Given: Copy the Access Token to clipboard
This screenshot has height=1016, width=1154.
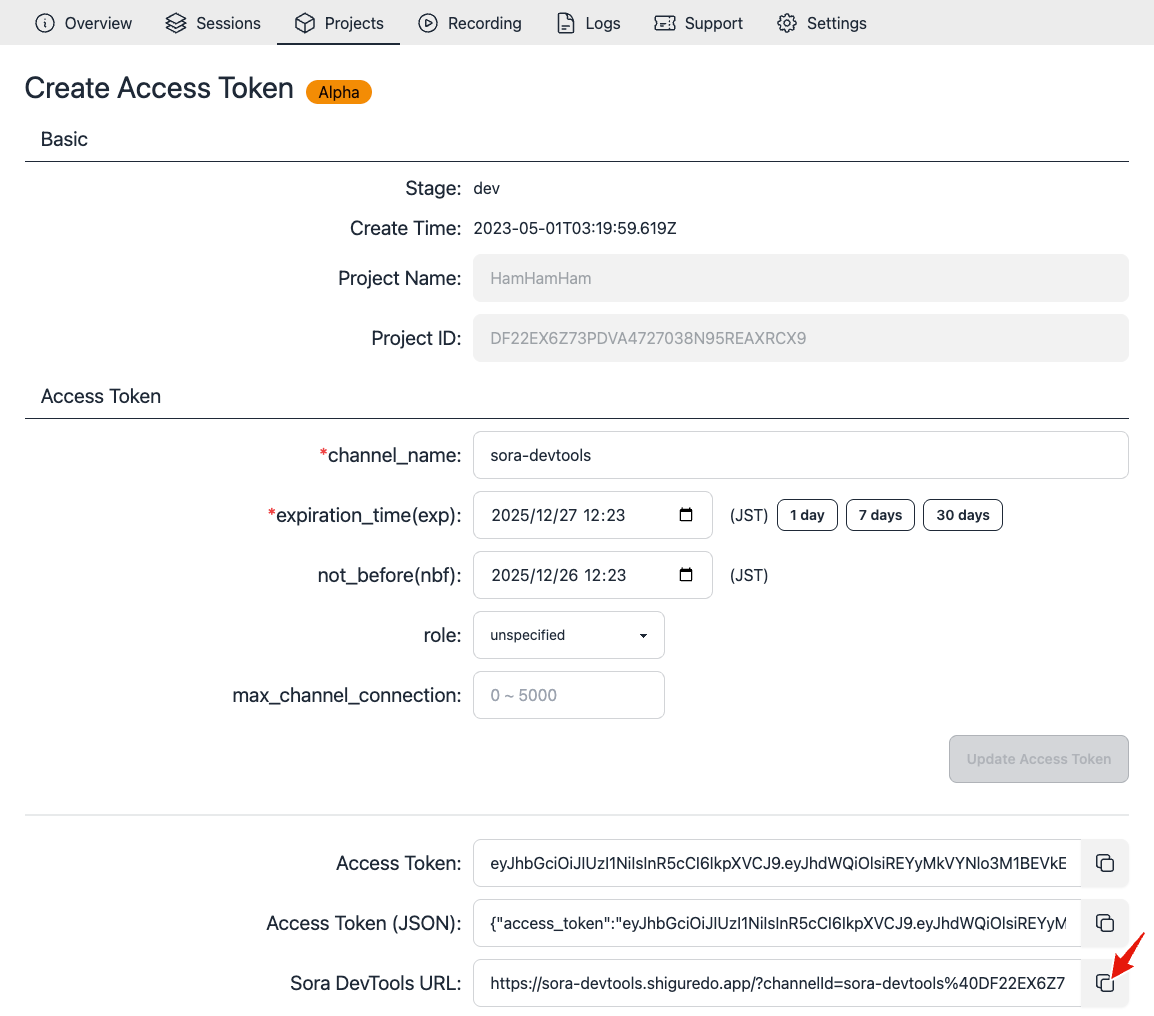Looking at the screenshot, I should coord(1105,863).
